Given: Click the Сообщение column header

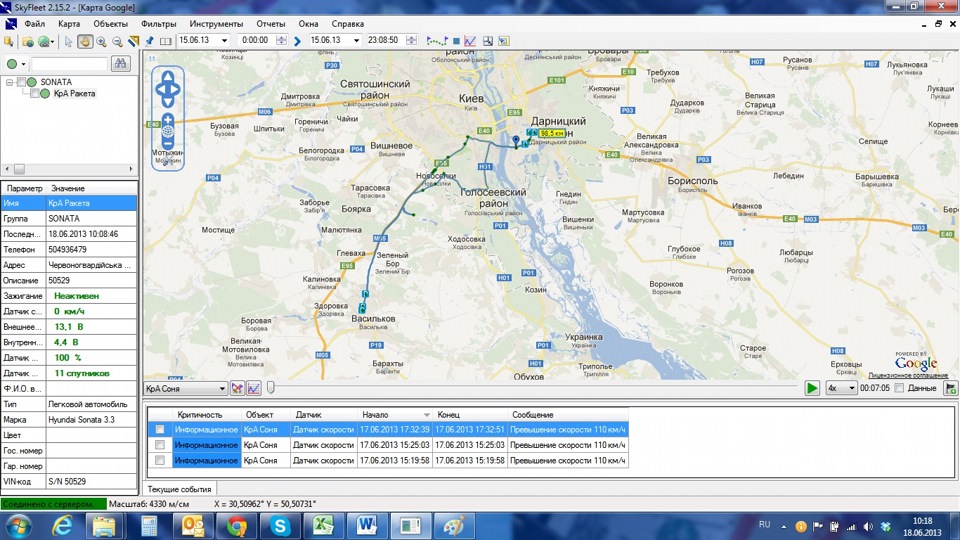Looking at the screenshot, I should pos(568,414).
